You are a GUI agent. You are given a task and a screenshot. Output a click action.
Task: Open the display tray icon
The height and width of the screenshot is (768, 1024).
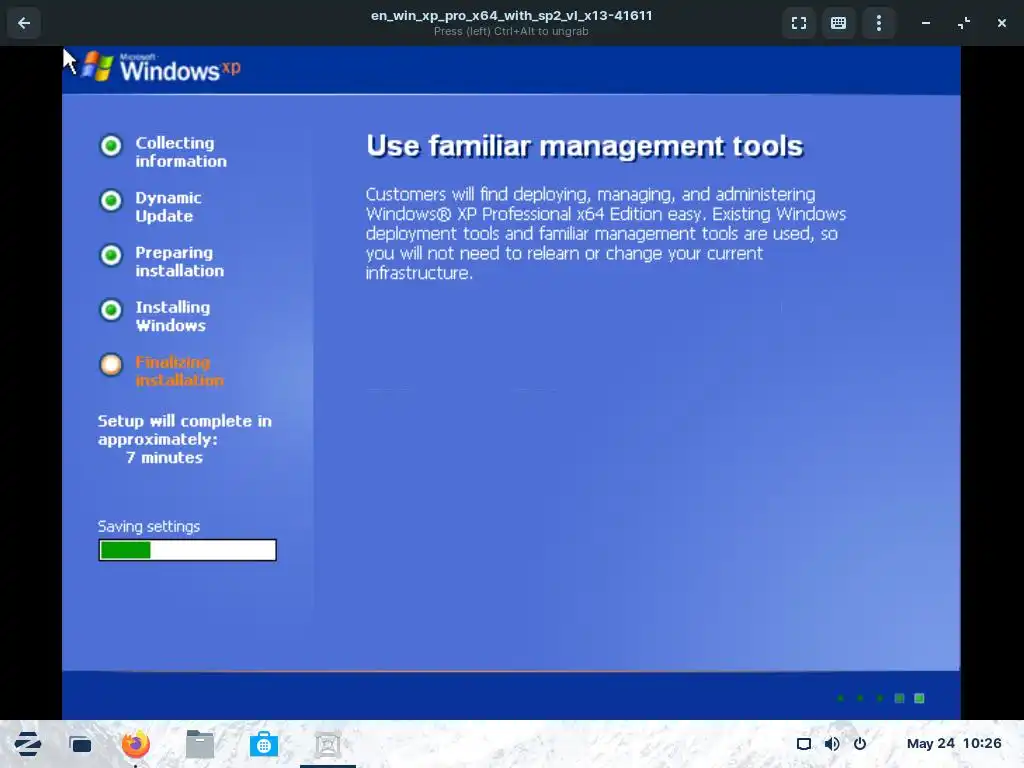click(x=804, y=744)
